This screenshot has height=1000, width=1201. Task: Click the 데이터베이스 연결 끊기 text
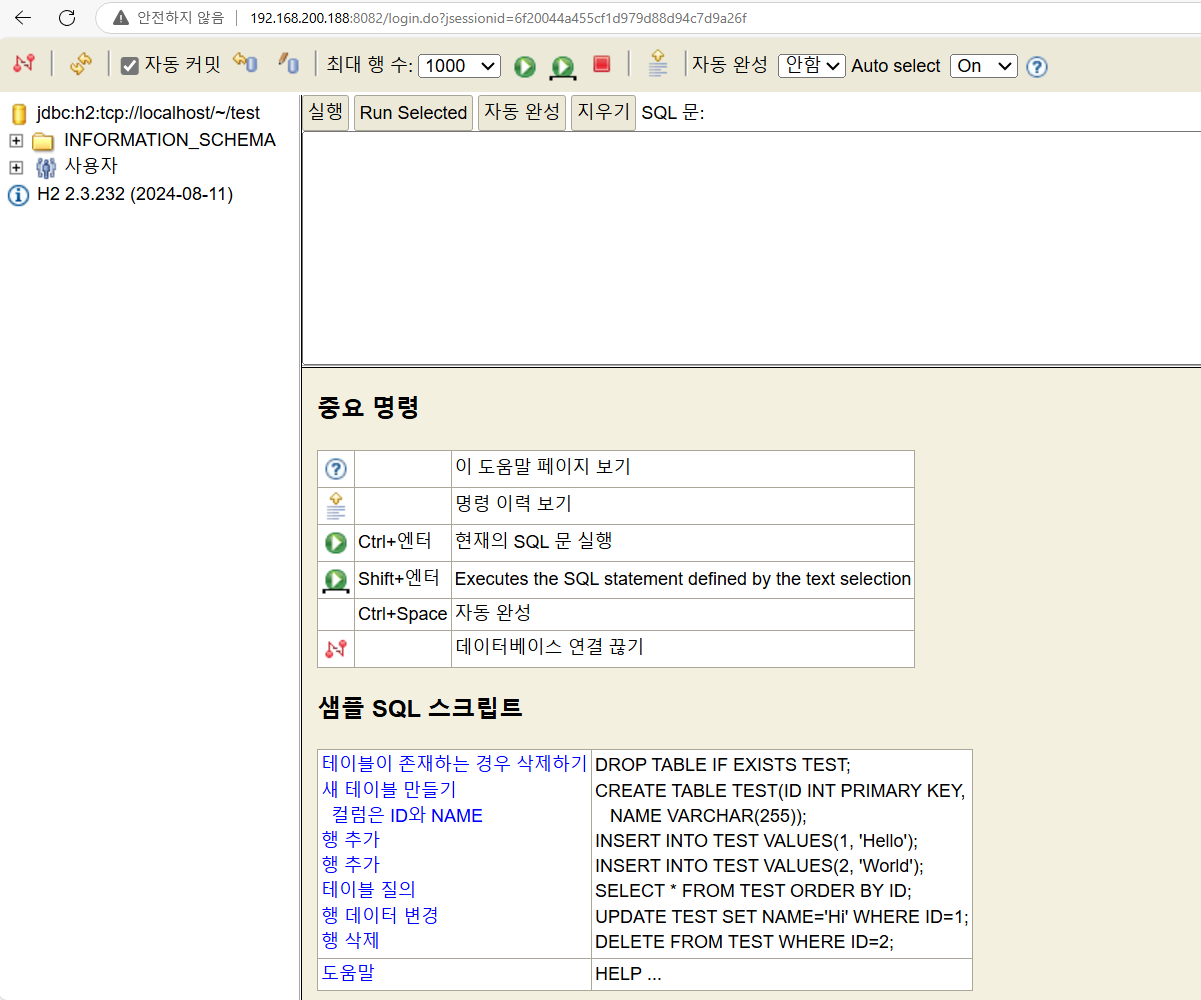coord(549,647)
